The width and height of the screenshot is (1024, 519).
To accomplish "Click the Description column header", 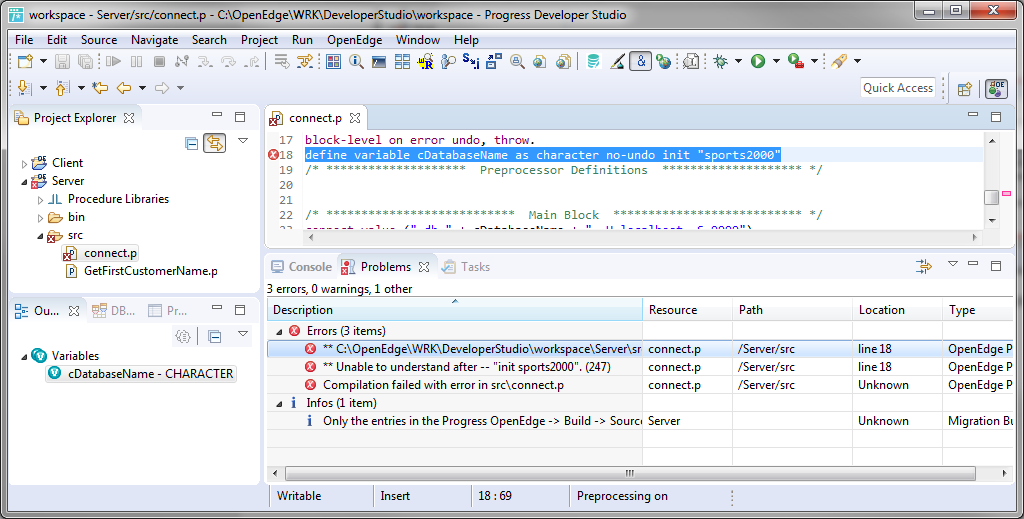I will point(455,310).
